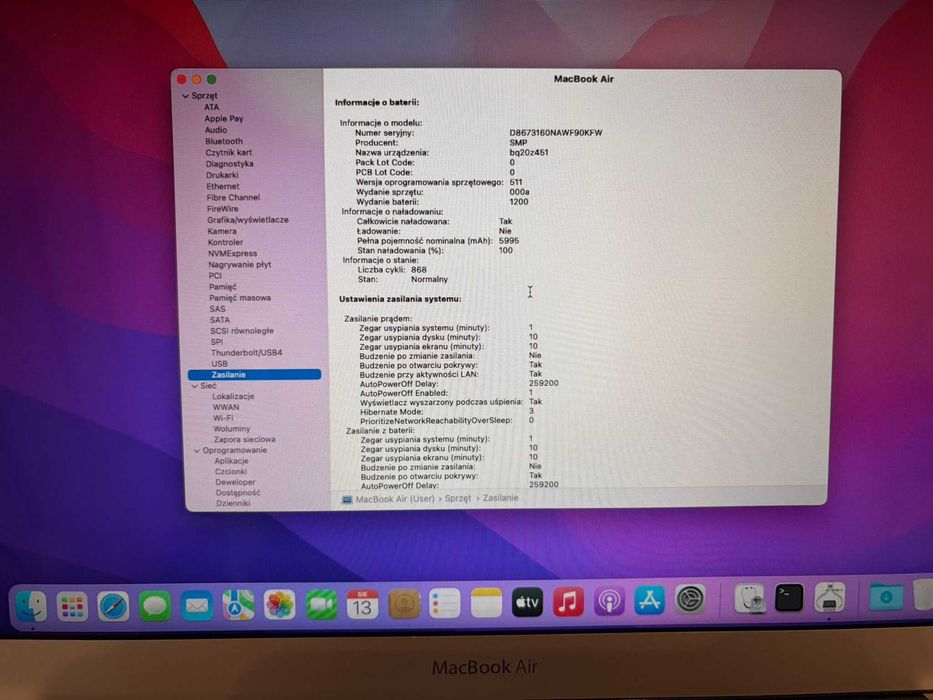Click full capacity value 5995
This screenshot has width=933, height=700.
[x=509, y=240]
